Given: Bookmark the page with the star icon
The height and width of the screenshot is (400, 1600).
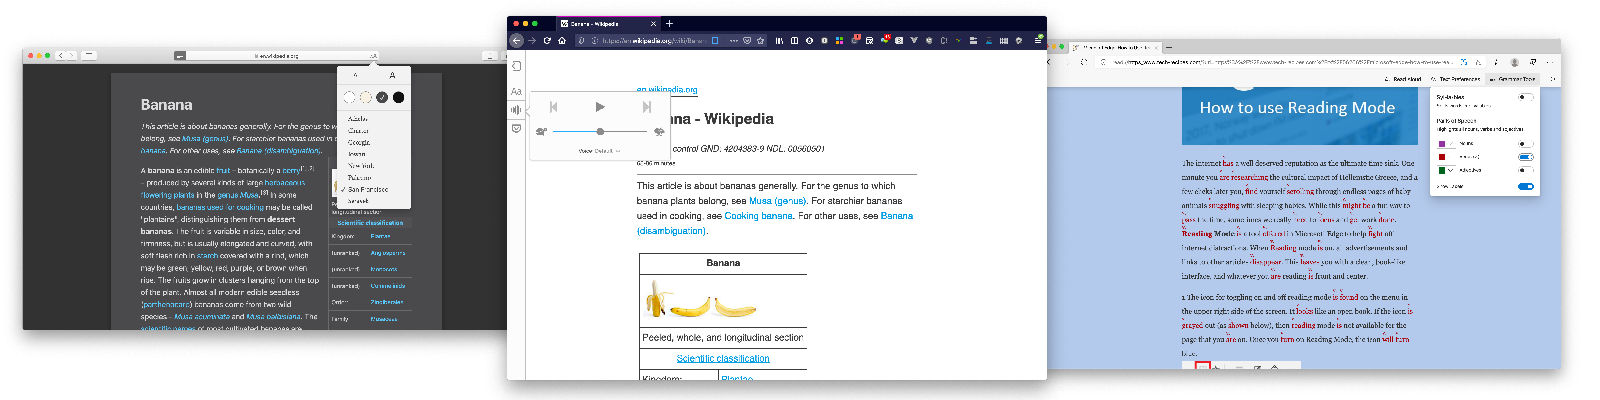Looking at the screenshot, I should (761, 41).
